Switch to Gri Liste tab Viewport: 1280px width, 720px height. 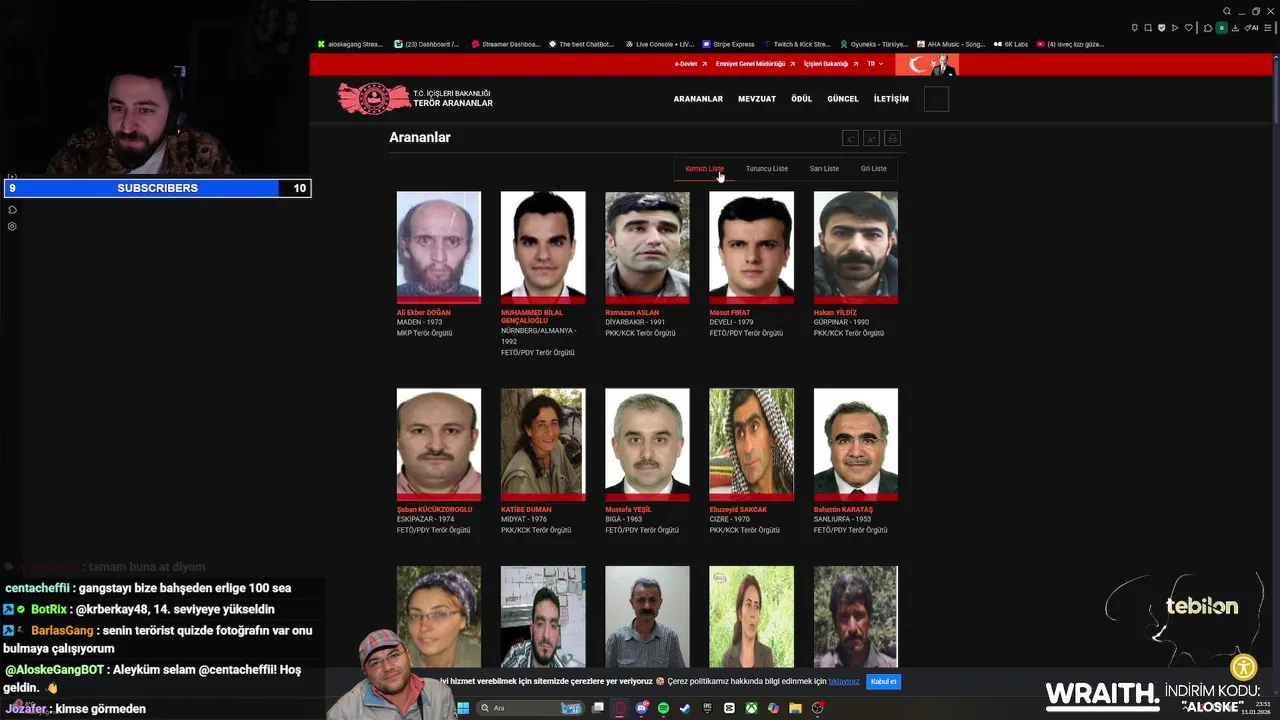[x=873, y=168]
